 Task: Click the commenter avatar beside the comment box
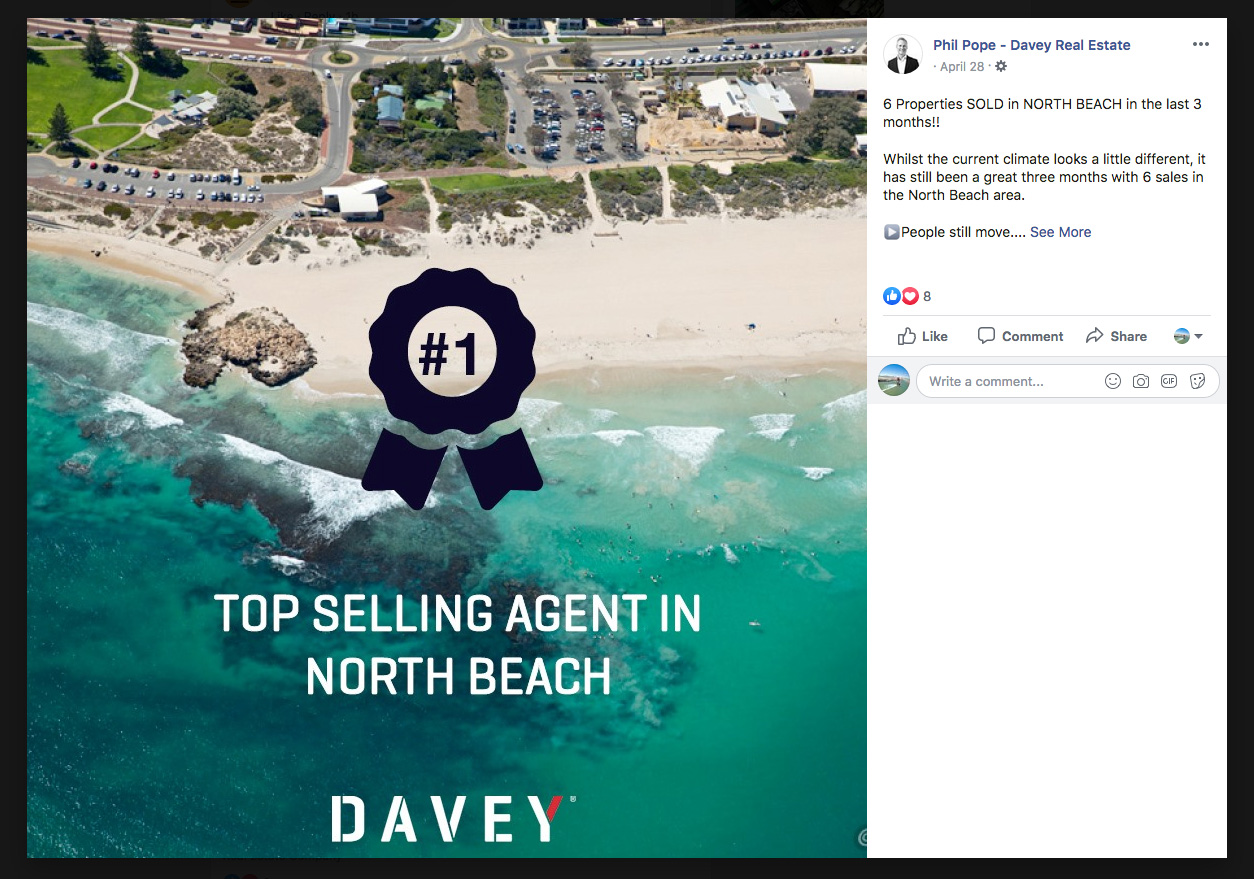pos(894,381)
